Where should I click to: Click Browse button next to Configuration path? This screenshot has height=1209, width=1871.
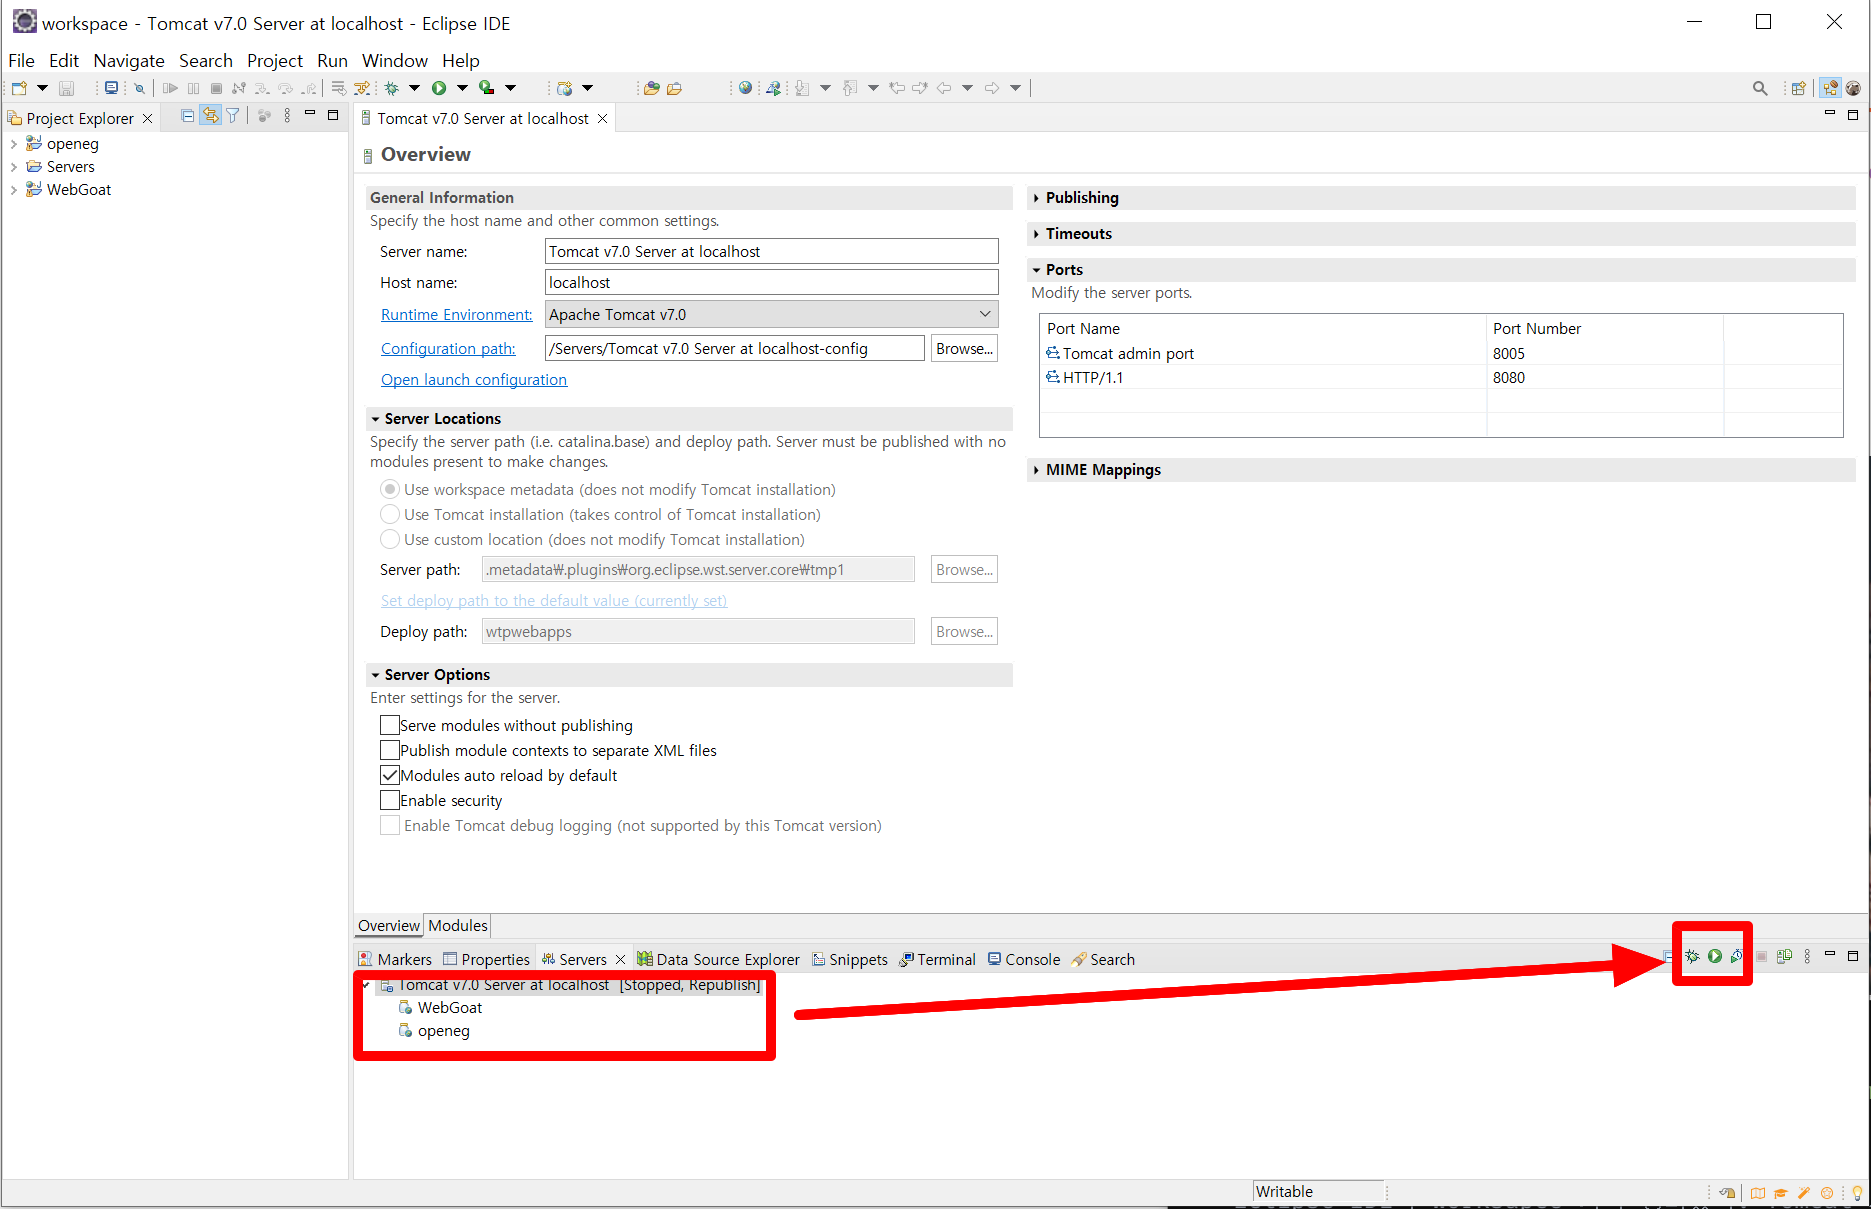[964, 349]
